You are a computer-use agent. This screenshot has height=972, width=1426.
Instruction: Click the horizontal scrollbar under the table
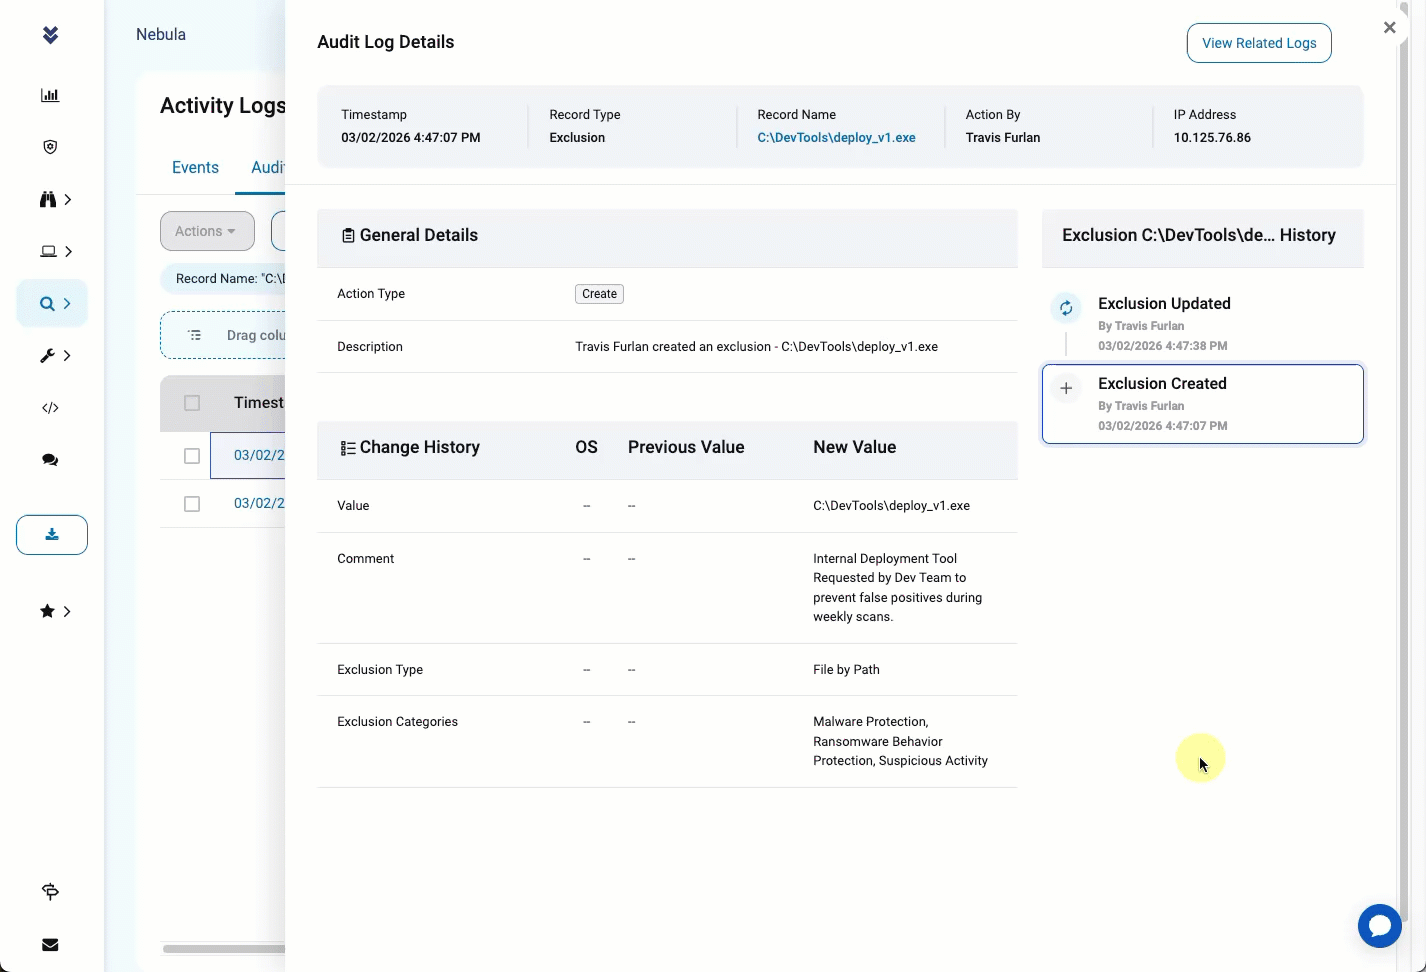point(224,949)
